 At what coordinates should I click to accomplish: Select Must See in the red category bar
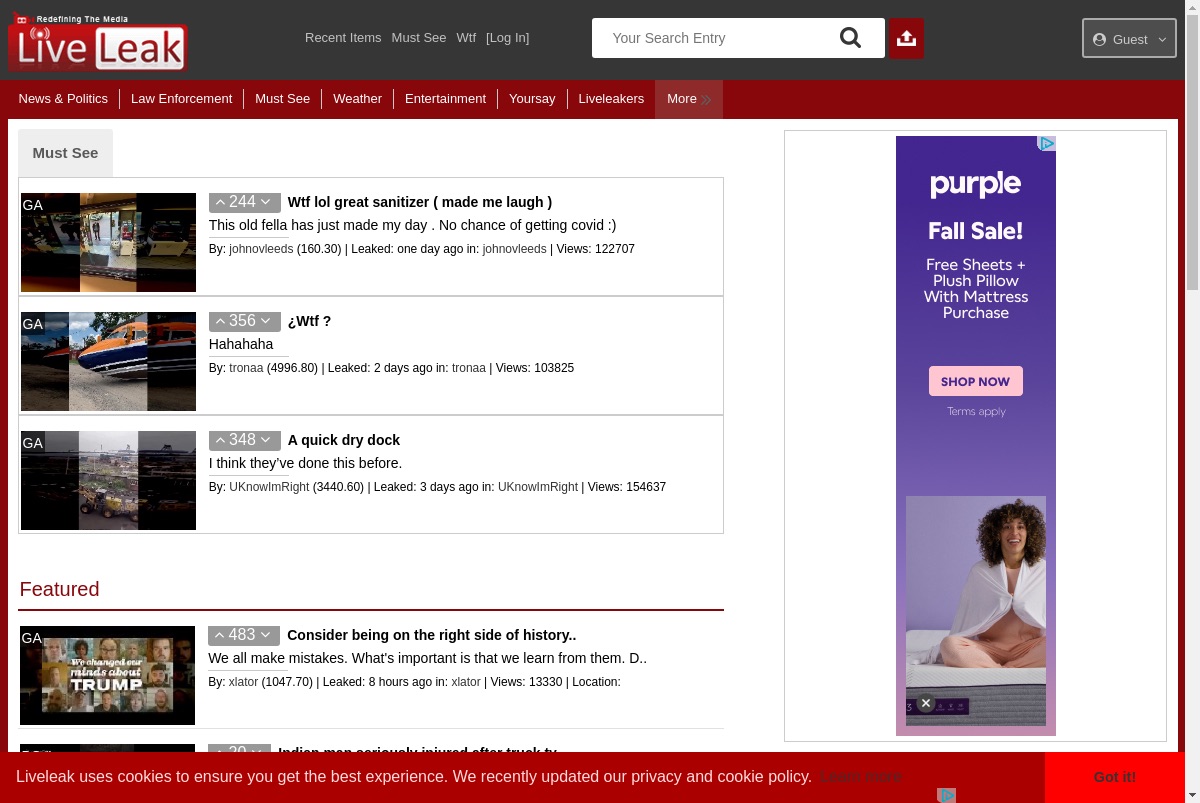click(x=282, y=99)
